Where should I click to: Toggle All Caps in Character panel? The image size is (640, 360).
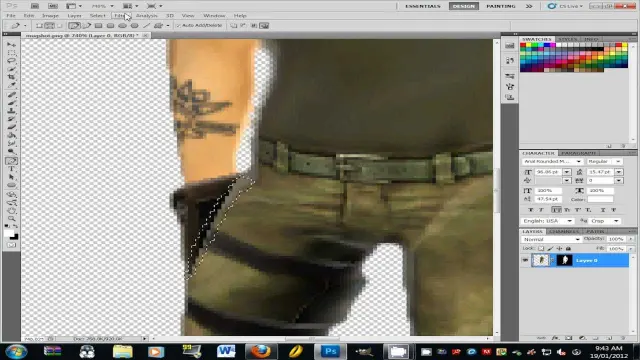556,210
